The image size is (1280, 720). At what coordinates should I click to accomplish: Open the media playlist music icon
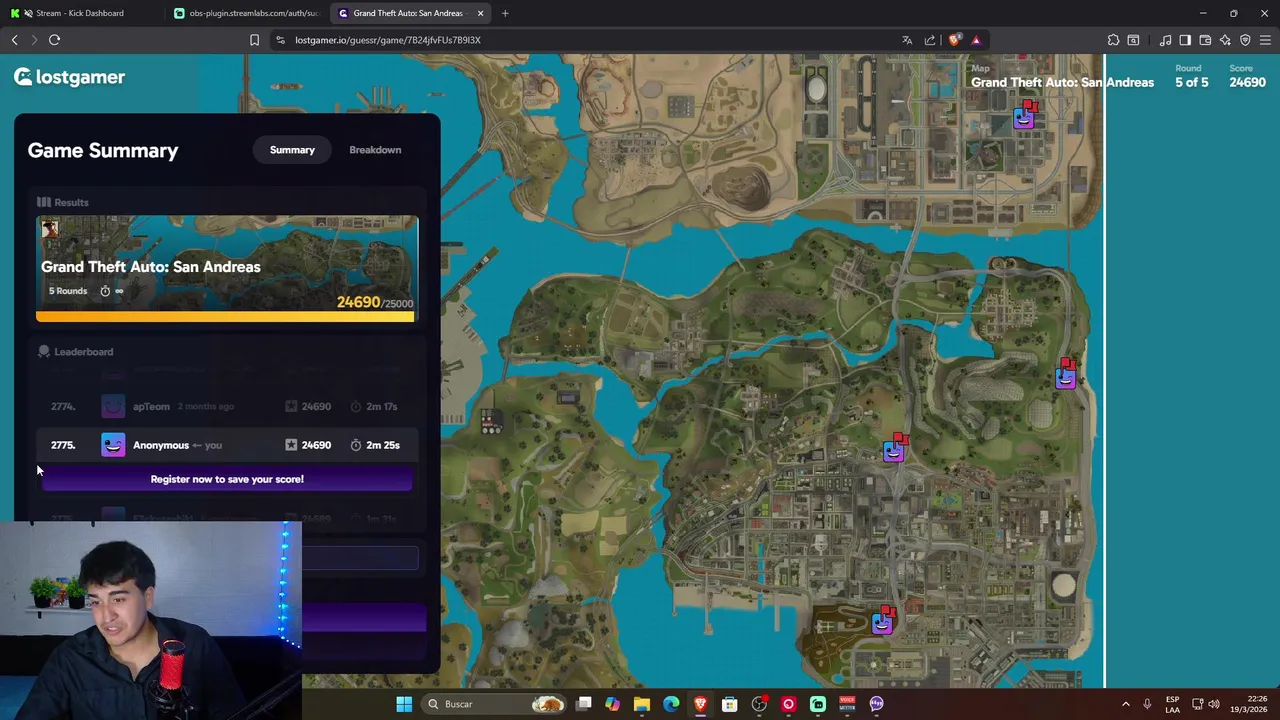1165,40
